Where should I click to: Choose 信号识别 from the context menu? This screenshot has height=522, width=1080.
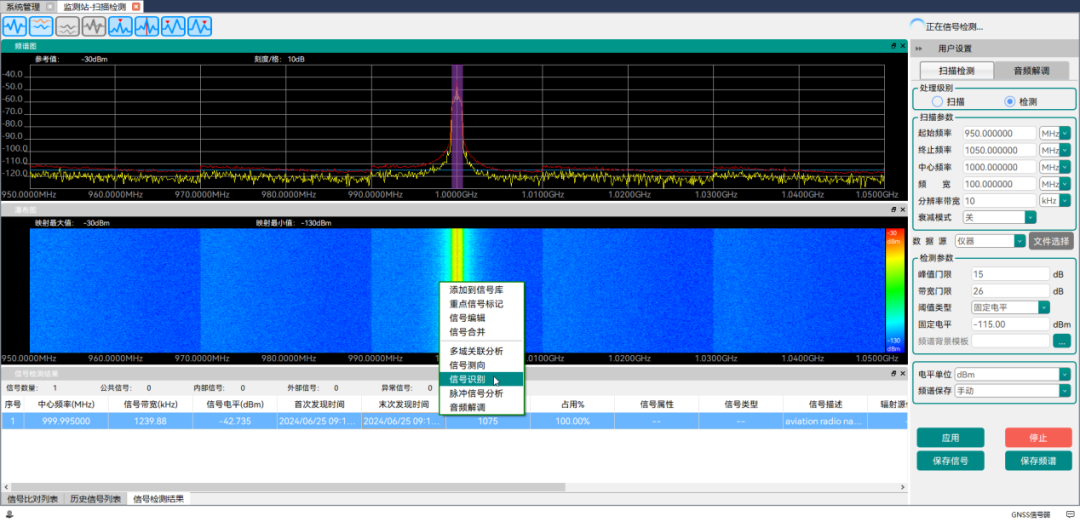(x=482, y=379)
